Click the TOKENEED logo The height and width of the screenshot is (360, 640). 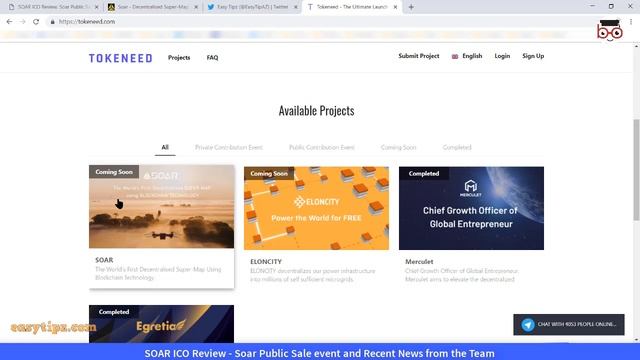coord(121,58)
